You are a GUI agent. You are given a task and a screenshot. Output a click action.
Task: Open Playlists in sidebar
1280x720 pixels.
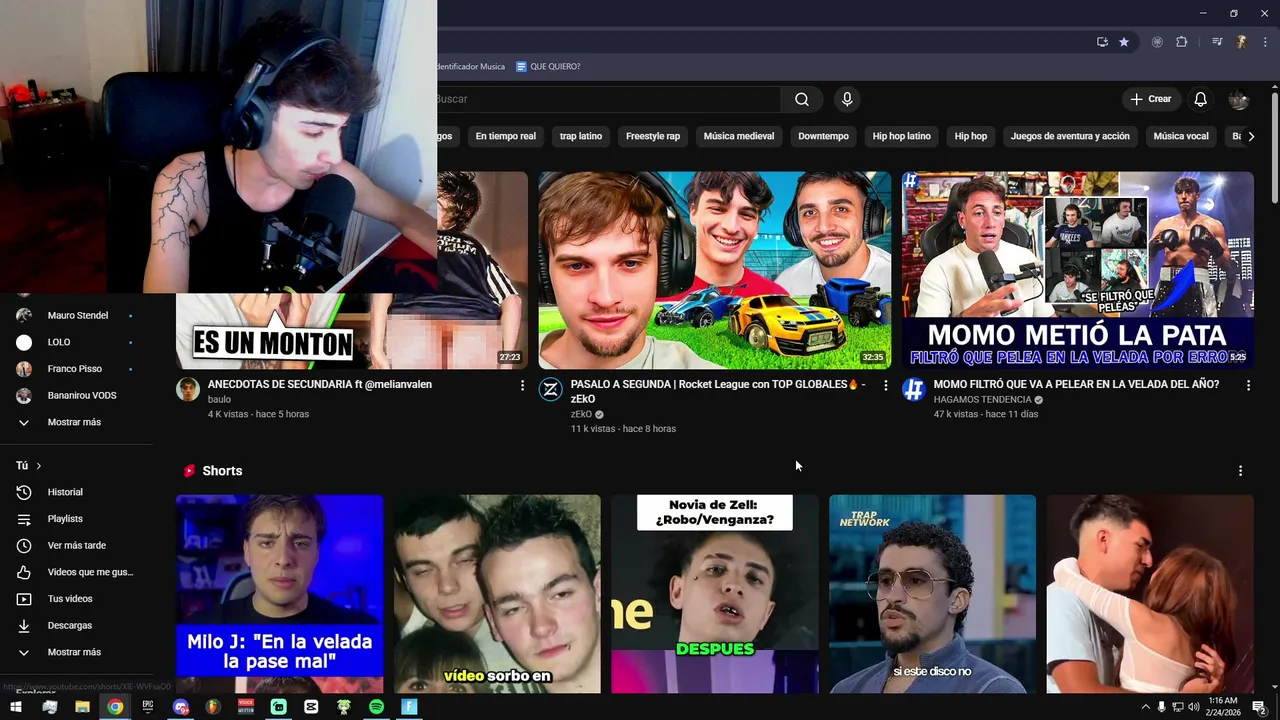pos(76,519)
